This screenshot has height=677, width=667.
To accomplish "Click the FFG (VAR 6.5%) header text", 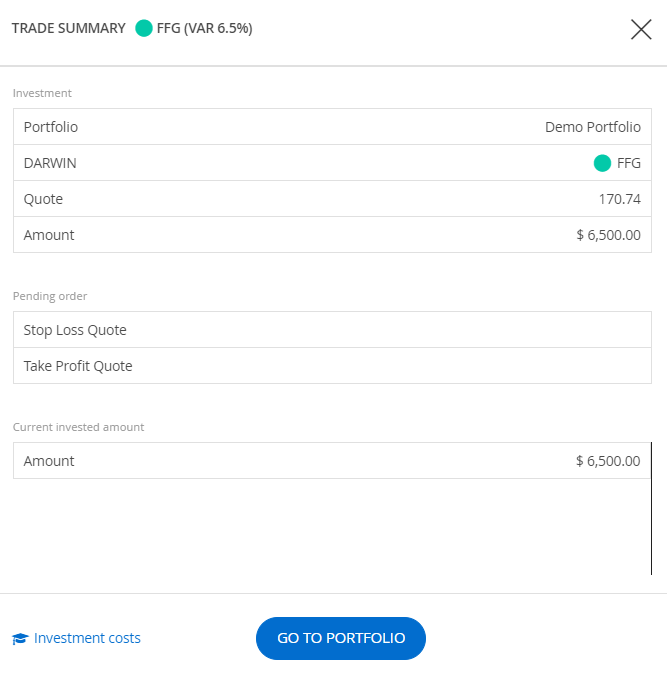I will [x=204, y=29].
